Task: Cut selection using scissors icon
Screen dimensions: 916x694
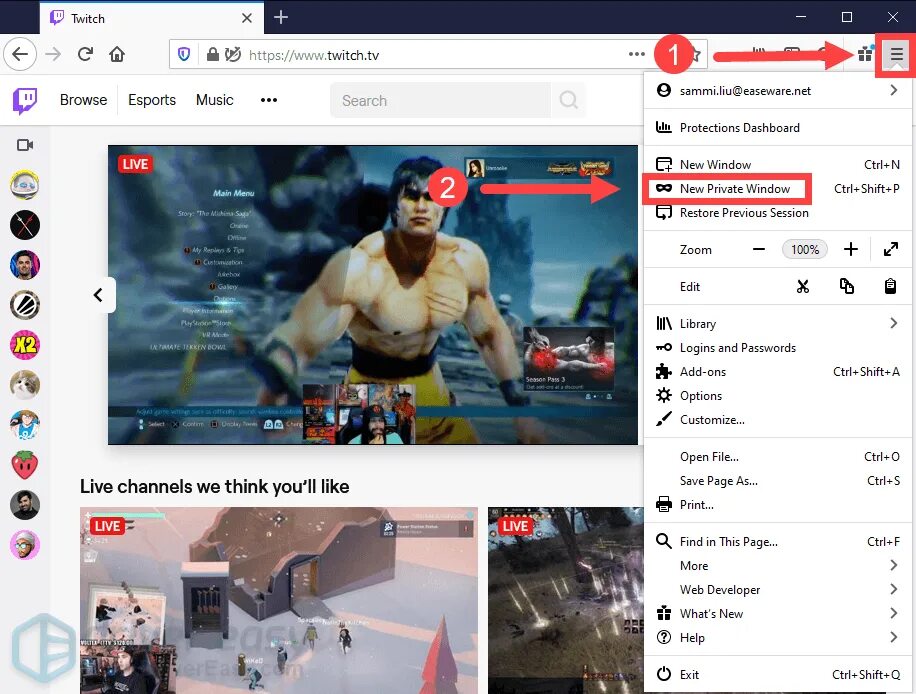Action: (x=803, y=286)
